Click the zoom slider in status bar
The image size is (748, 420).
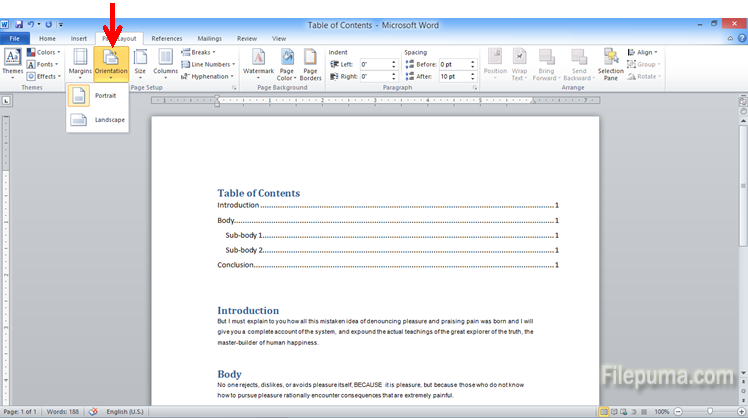pyautogui.click(x=707, y=412)
